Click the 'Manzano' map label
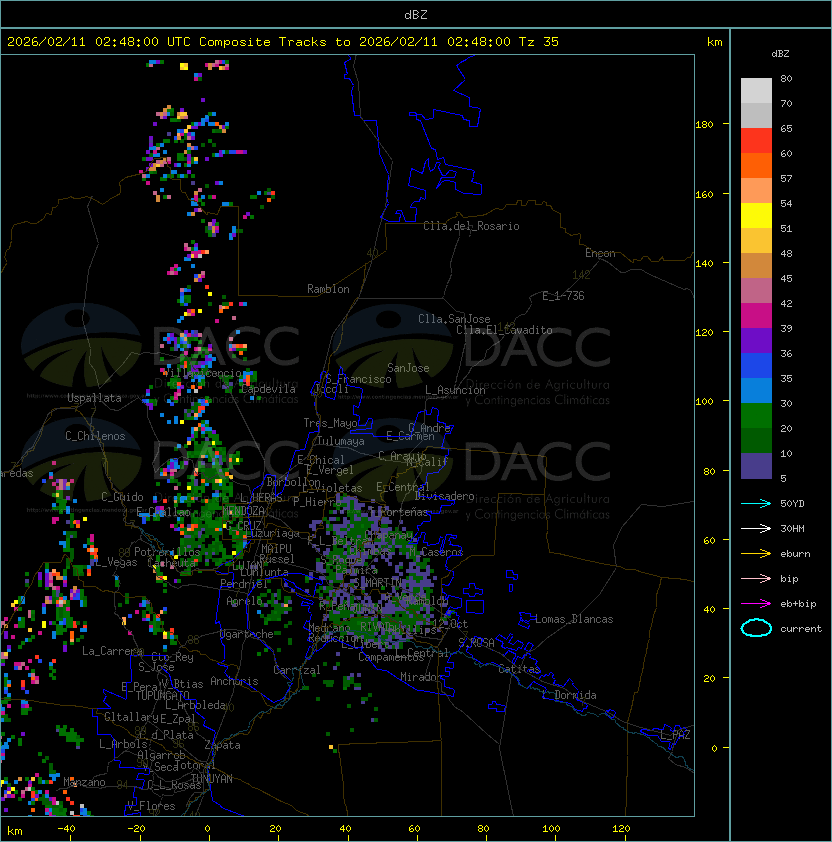The width and height of the screenshot is (832, 842). [x=84, y=782]
